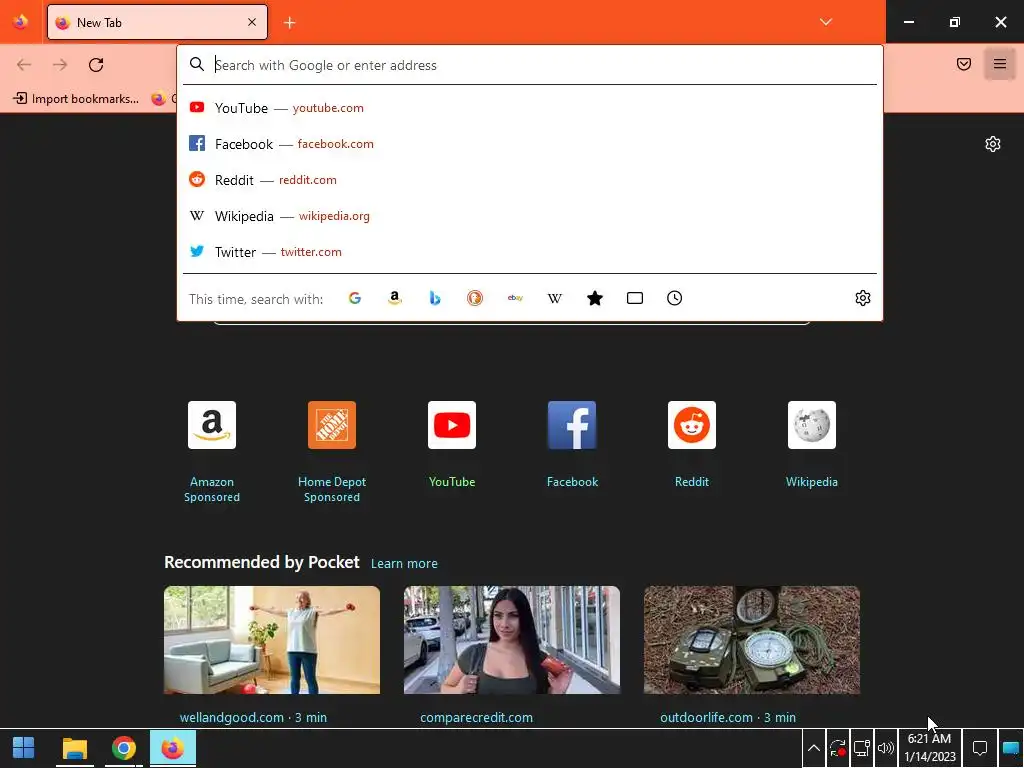Open Windows Start menu
The width and height of the screenshot is (1024, 768).
click(24, 748)
